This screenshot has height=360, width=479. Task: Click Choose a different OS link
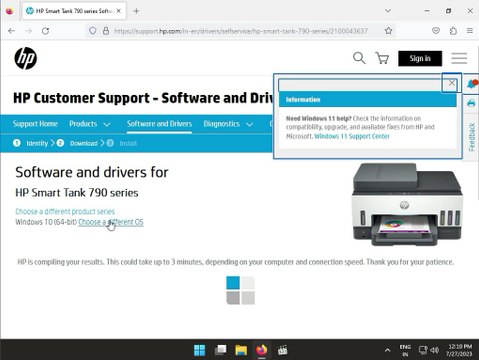[x=111, y=222]
